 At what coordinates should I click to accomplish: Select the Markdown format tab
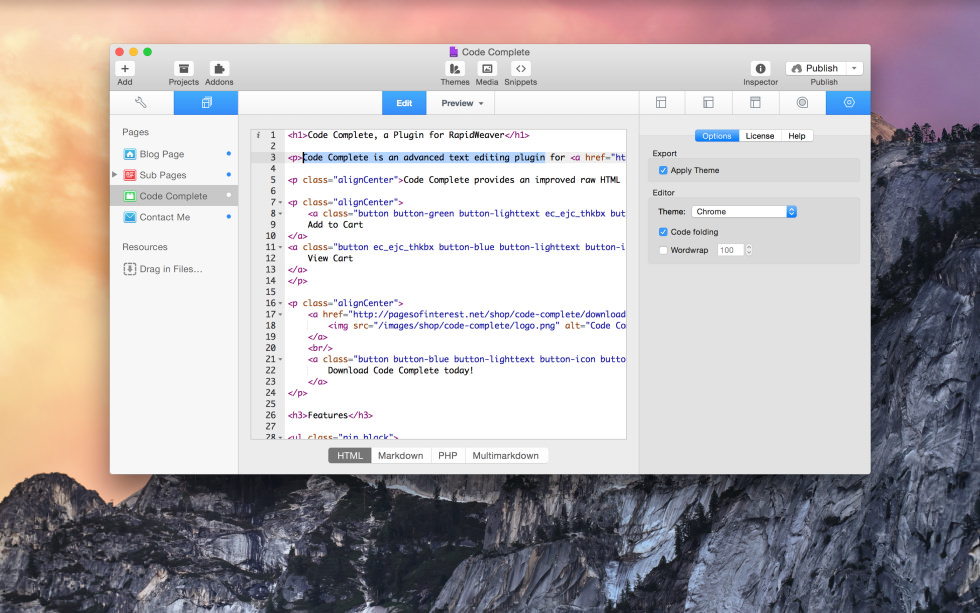[401, 456]
